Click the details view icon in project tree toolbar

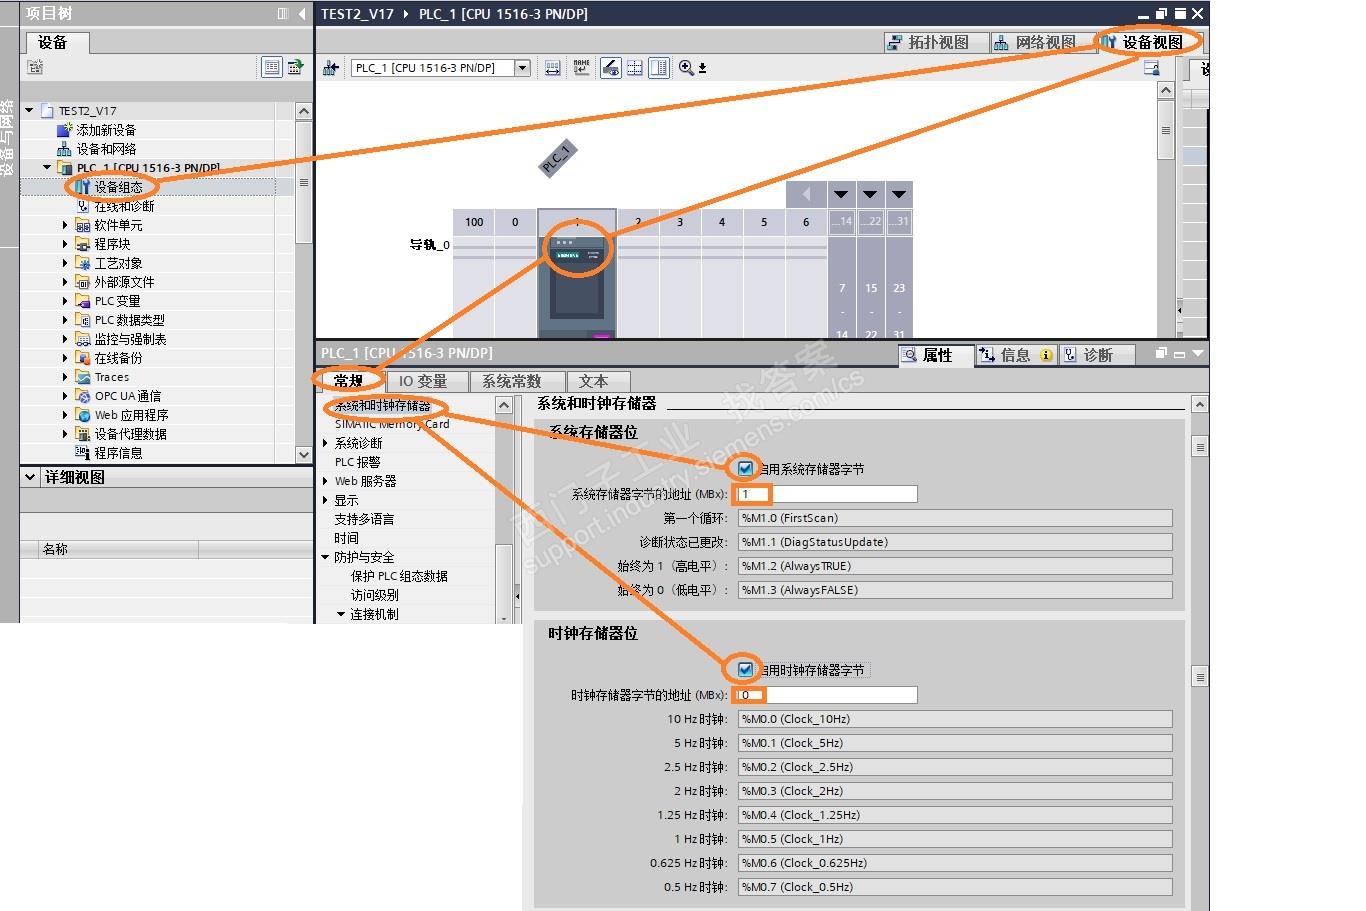tap(271, 67)
